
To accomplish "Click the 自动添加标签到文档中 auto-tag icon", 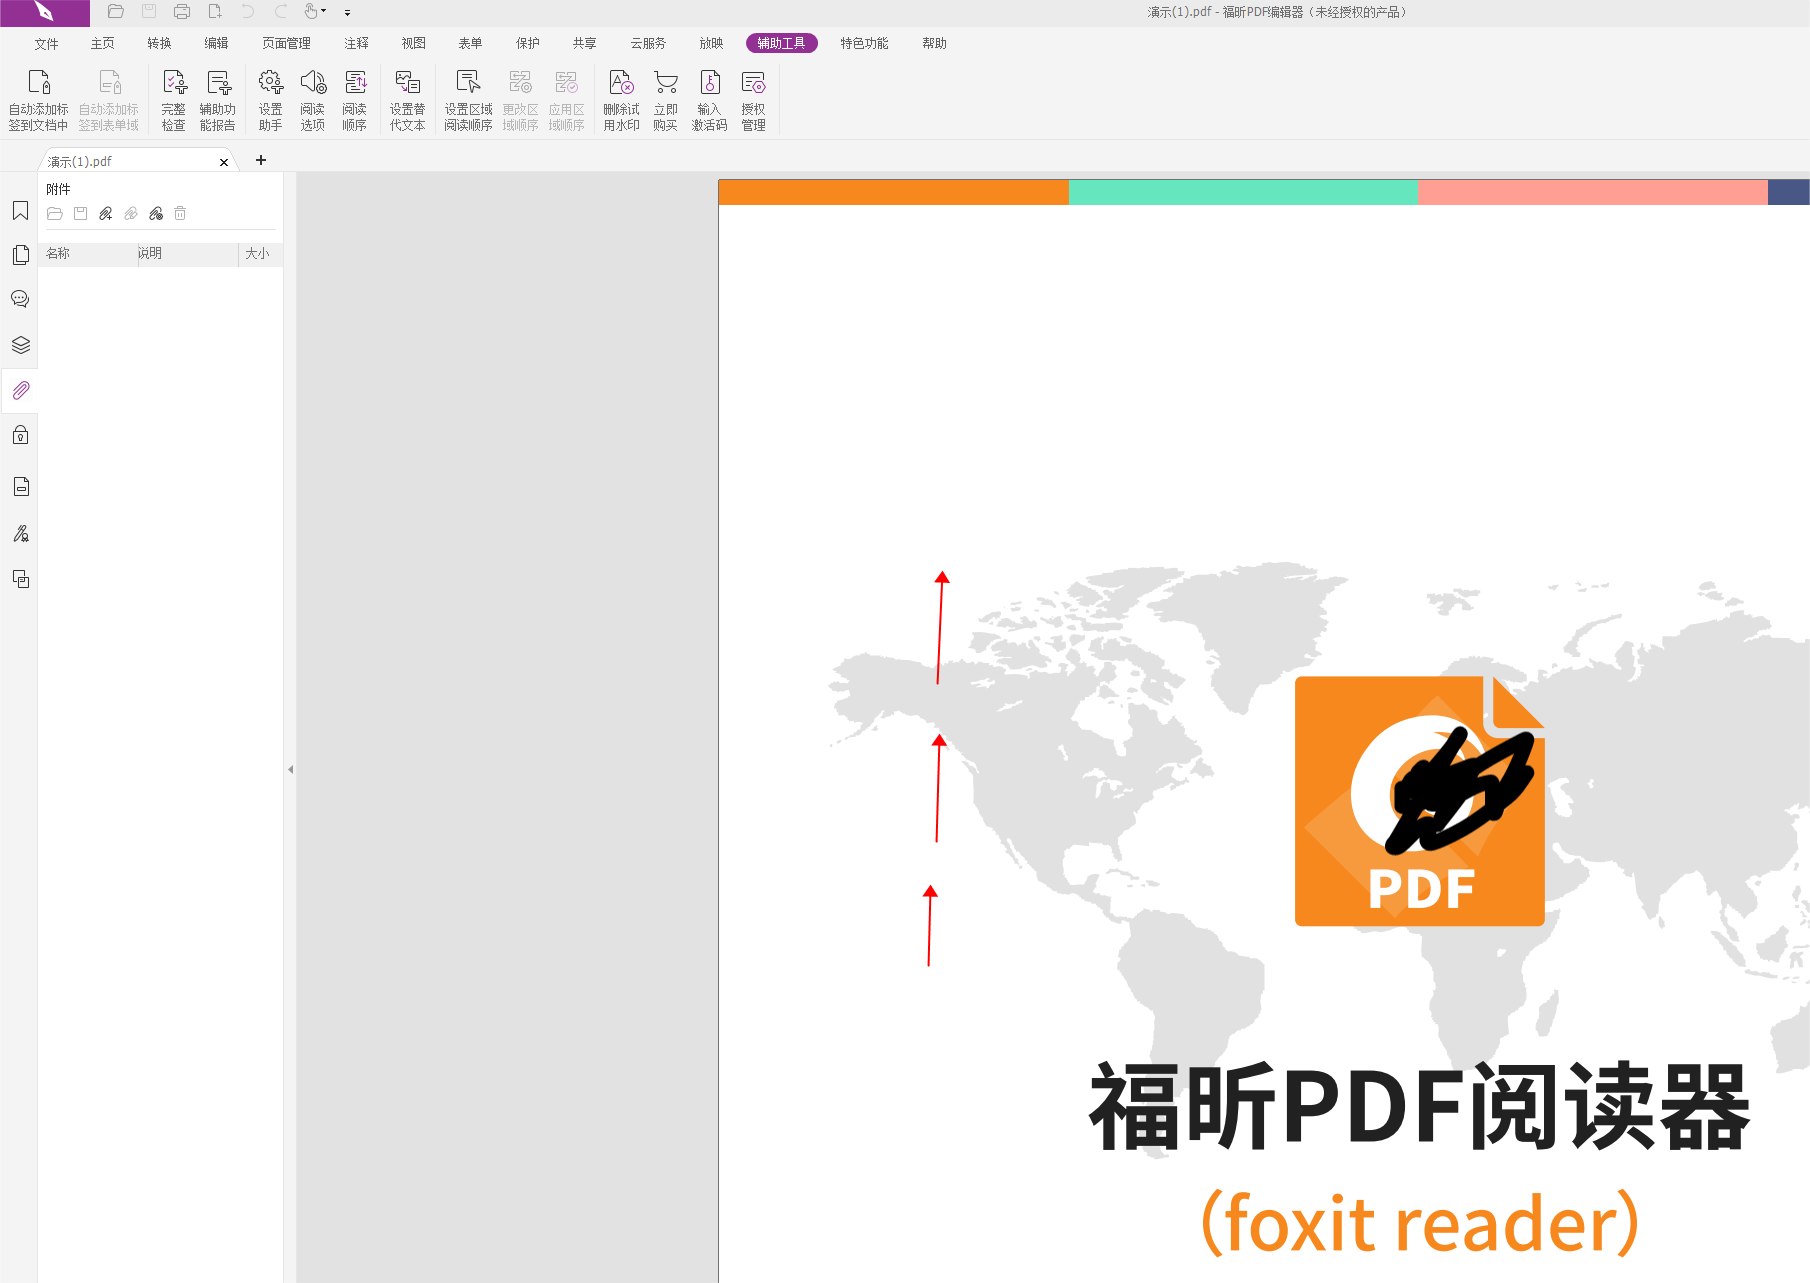I will [38, 98].
